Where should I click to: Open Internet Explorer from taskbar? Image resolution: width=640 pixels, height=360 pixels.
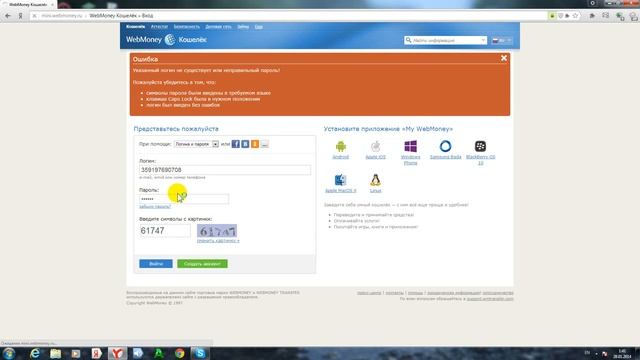(x=35, y=353)
